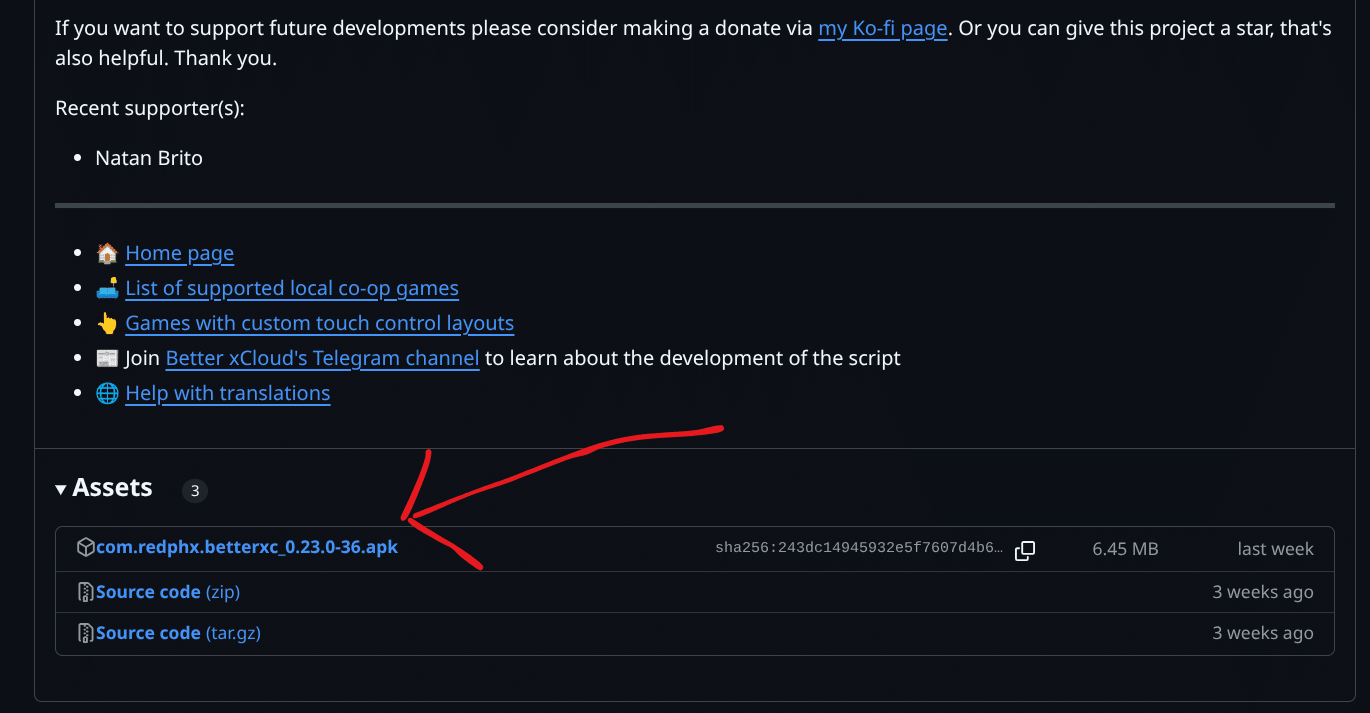The height and width of the screenshot is (713, 1370).
Task: Download Source code (tar.gz)
Action: [178, 633]
